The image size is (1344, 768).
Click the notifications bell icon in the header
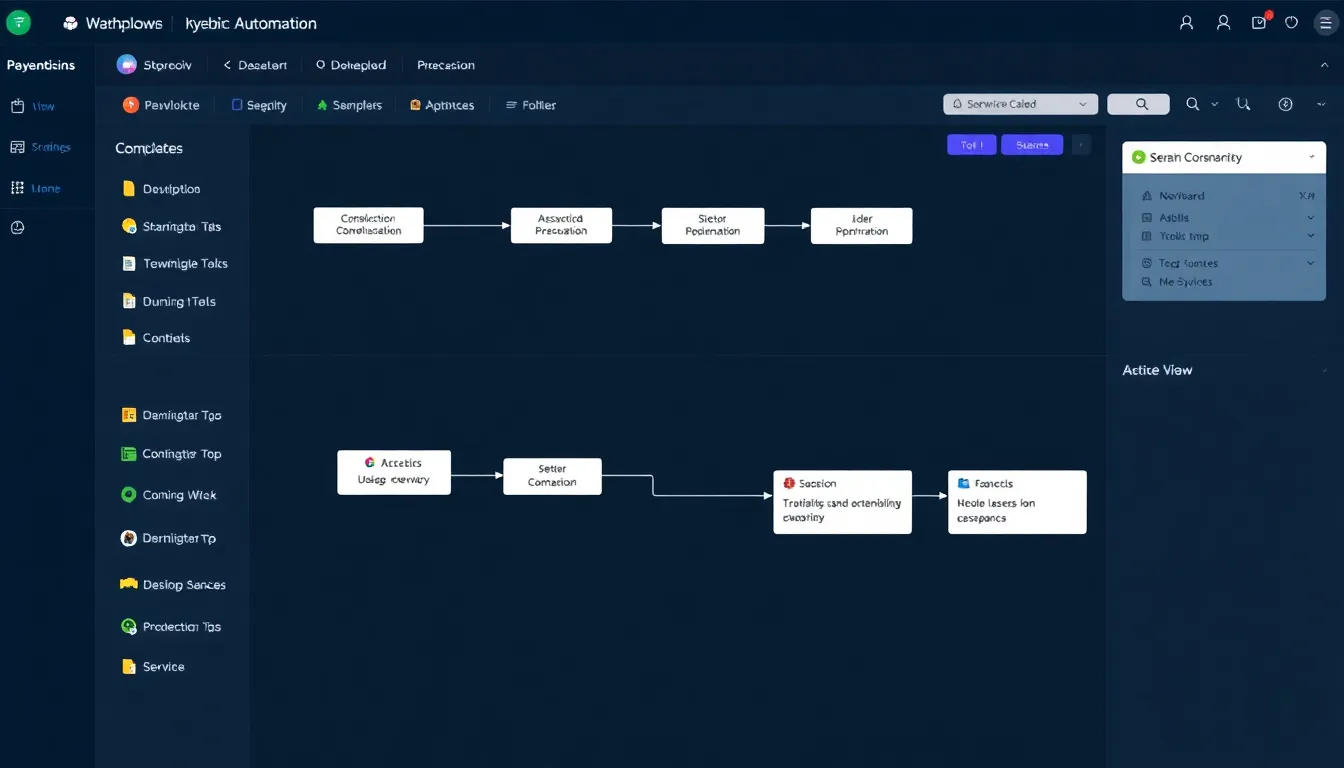click(x=1258, y=21)
